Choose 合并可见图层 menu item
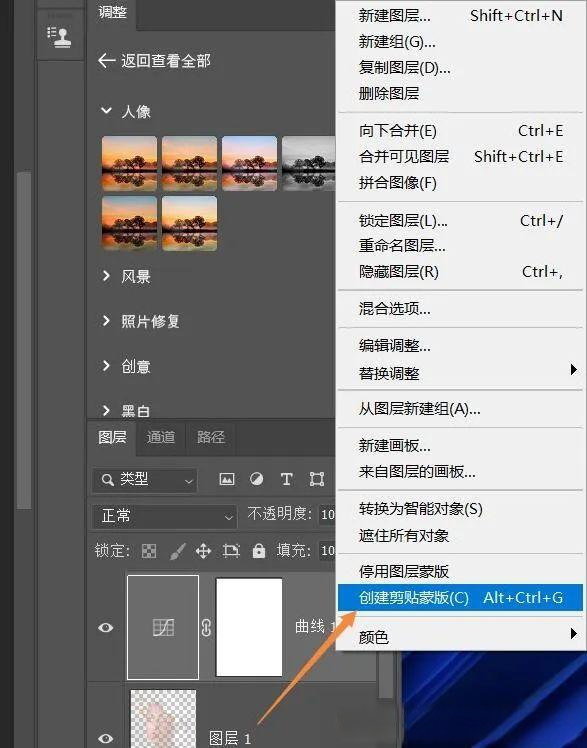587x748 pixels. (460, 156)
